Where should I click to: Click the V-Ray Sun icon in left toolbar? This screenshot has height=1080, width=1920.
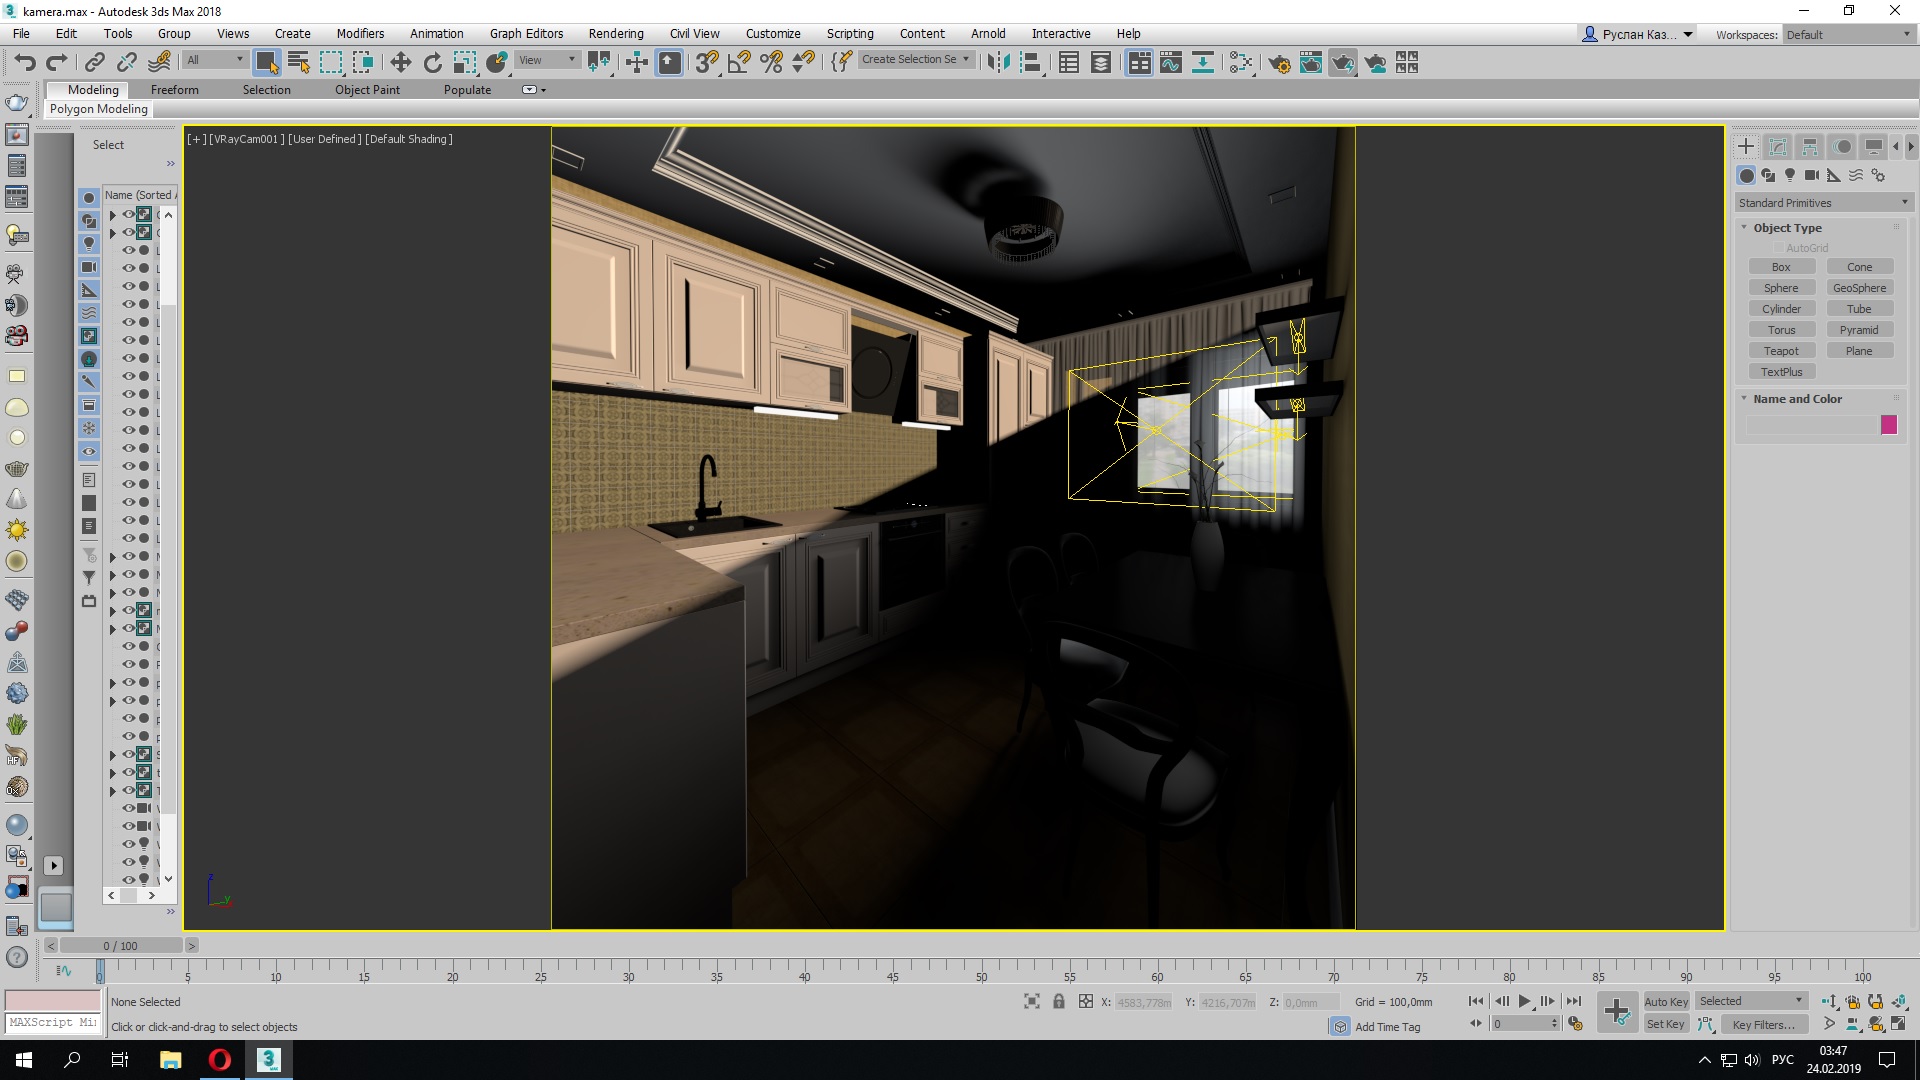(17, 530)
